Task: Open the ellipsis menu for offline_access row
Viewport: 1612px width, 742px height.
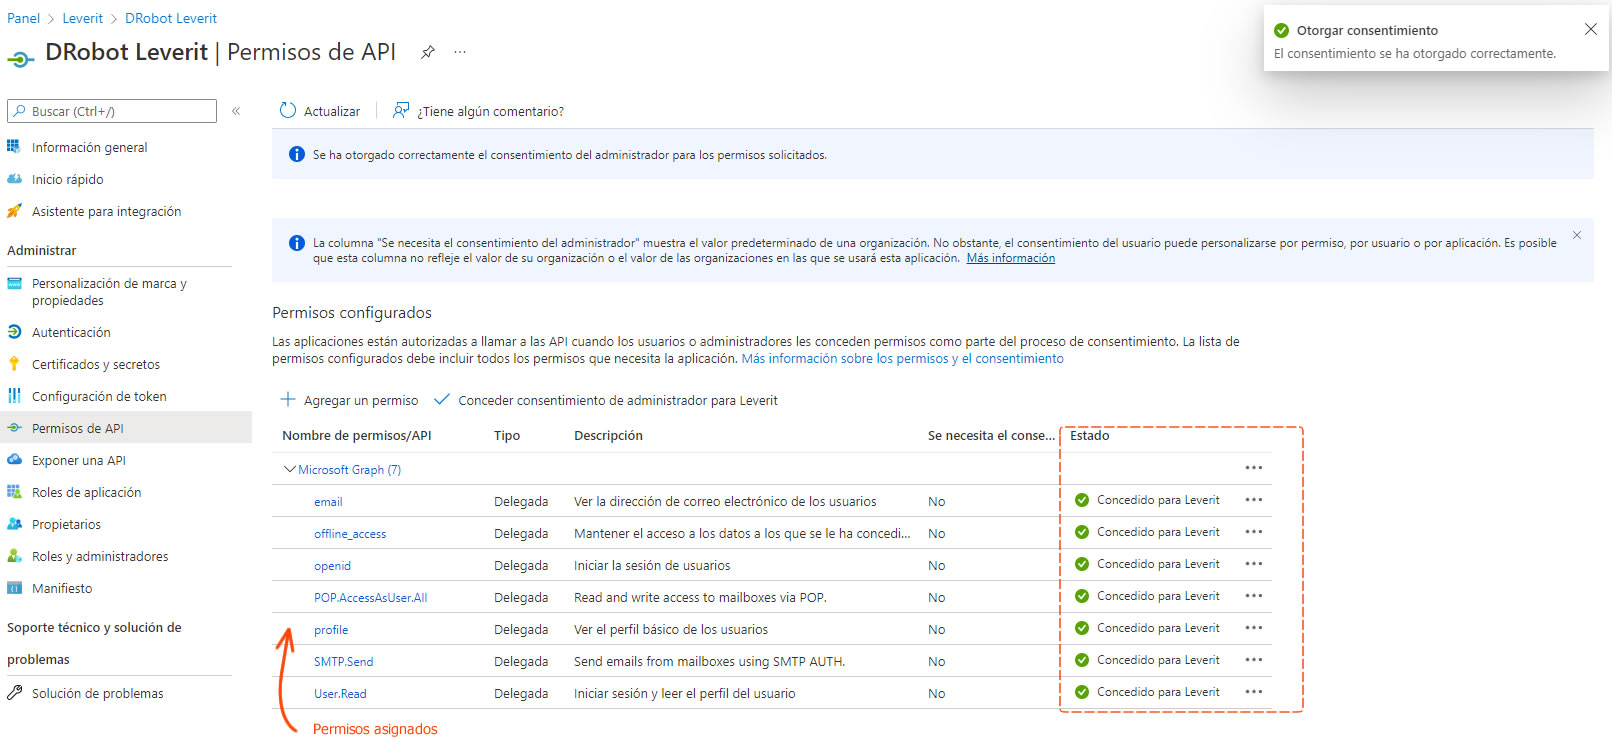Action: click(x=1254, y=532)
